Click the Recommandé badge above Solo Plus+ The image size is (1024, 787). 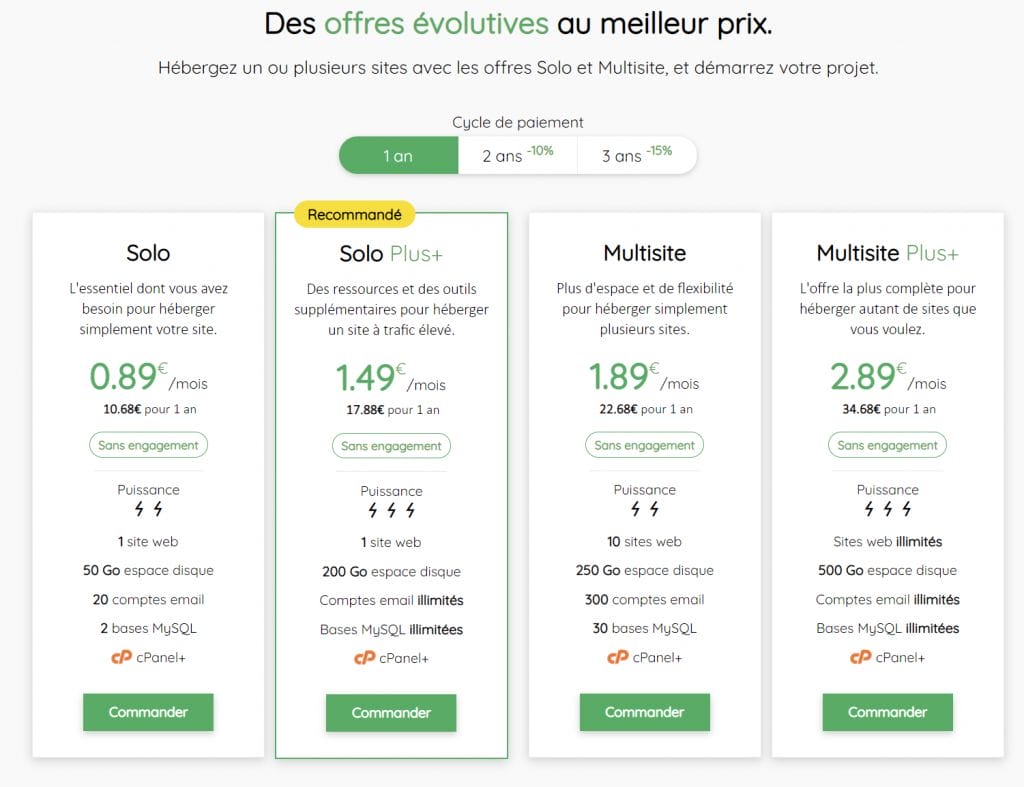pos(355,214)
